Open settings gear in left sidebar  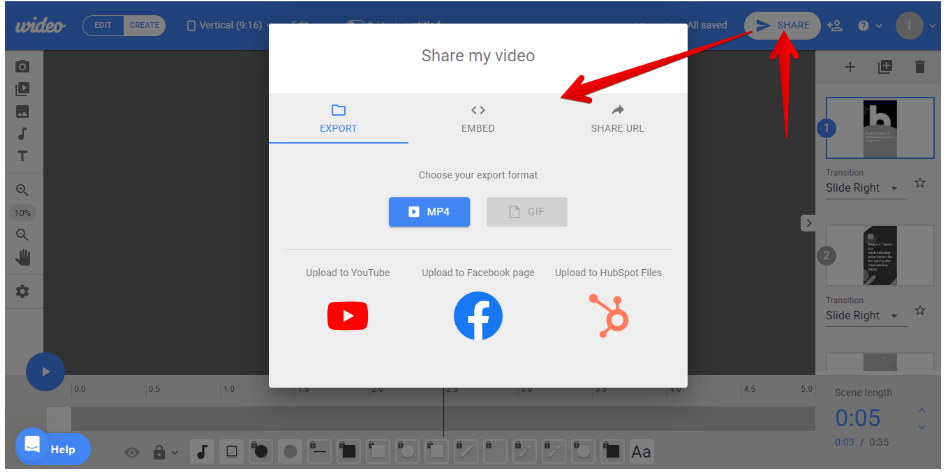22,291
